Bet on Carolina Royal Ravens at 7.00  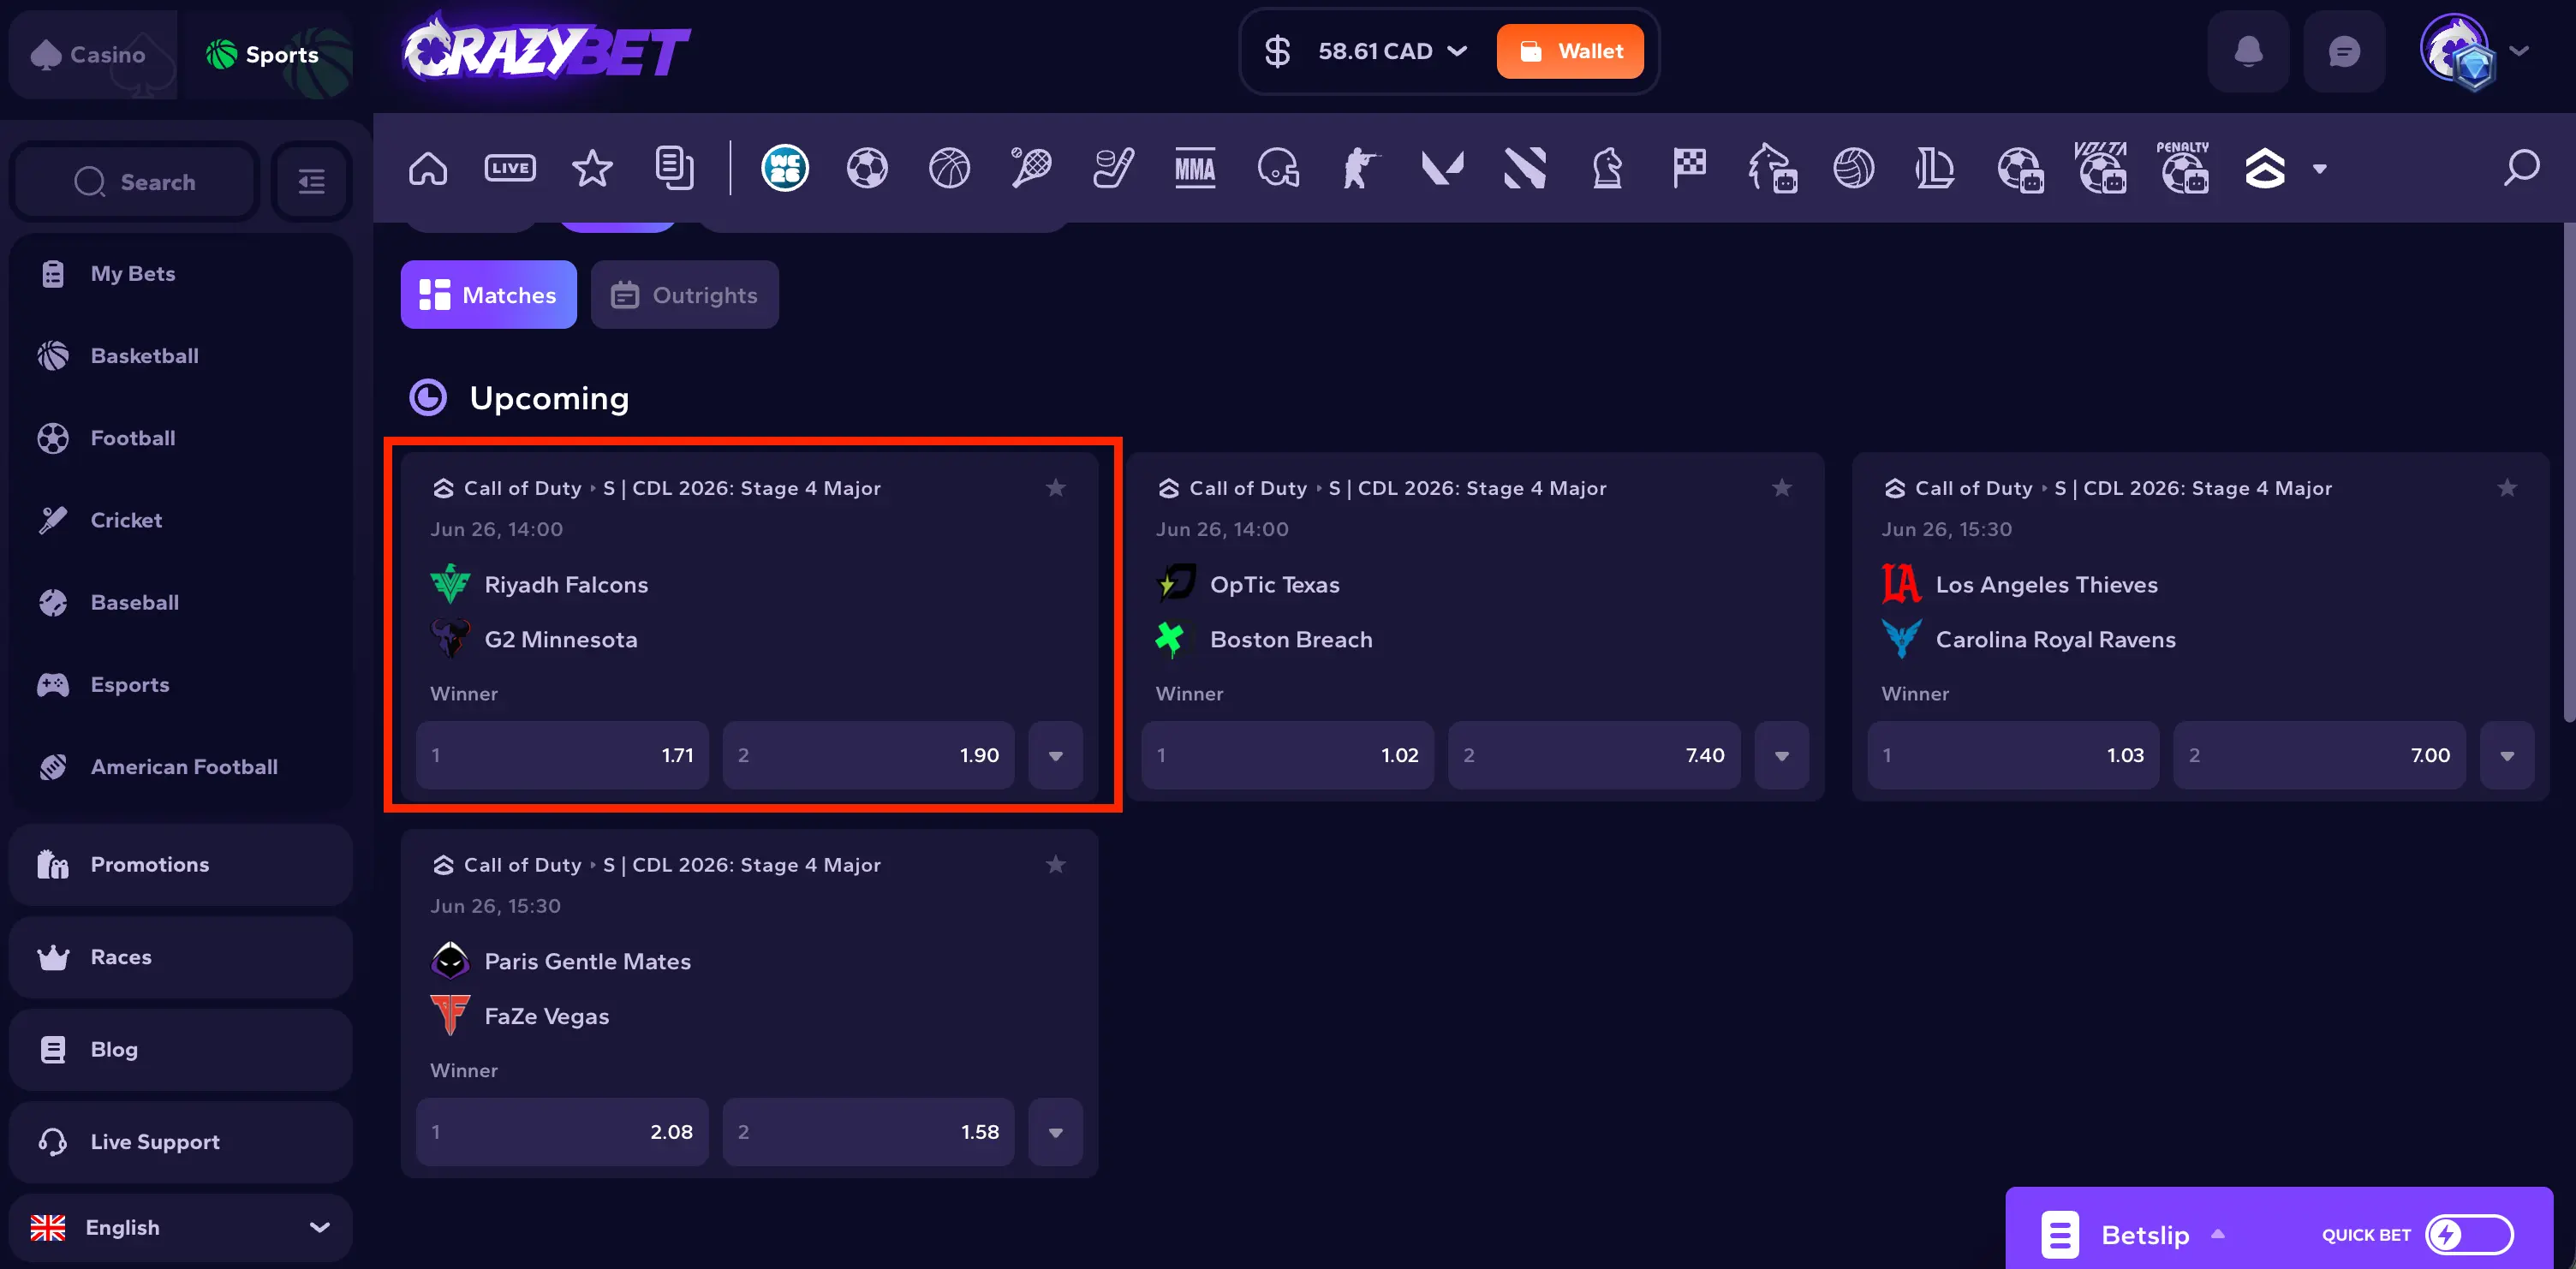[x=2319, y=755]
